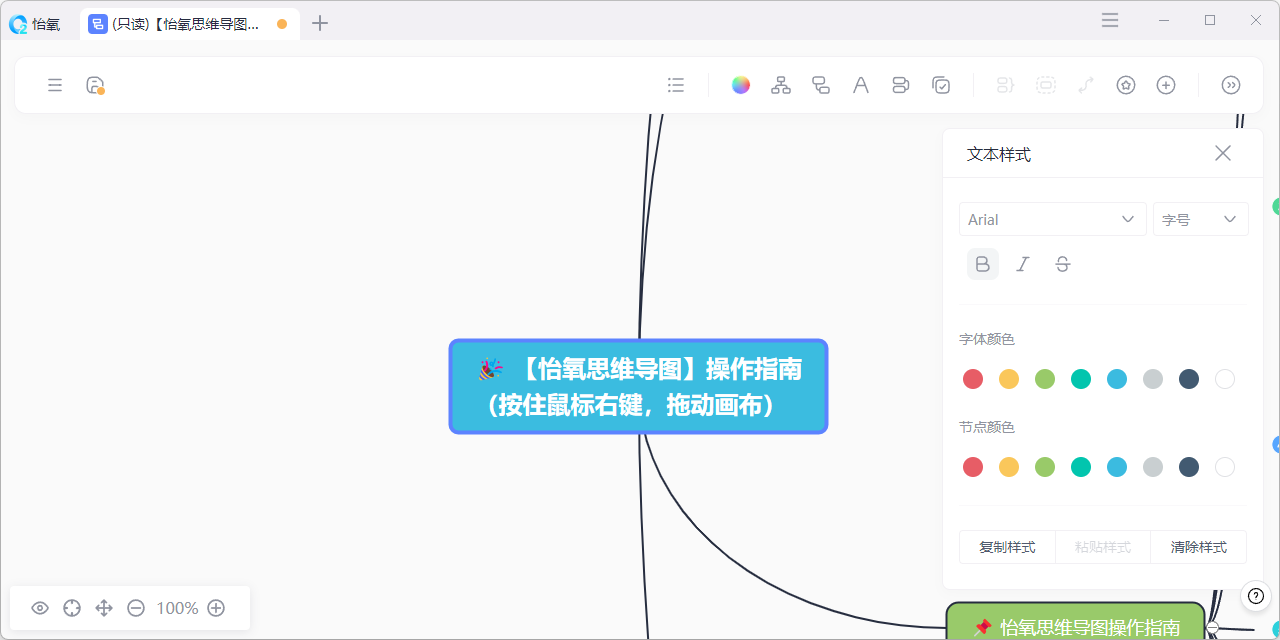Click the 清除样式 button
This screenshot has width=1280, height=640.
click(x=1199, y=547)
